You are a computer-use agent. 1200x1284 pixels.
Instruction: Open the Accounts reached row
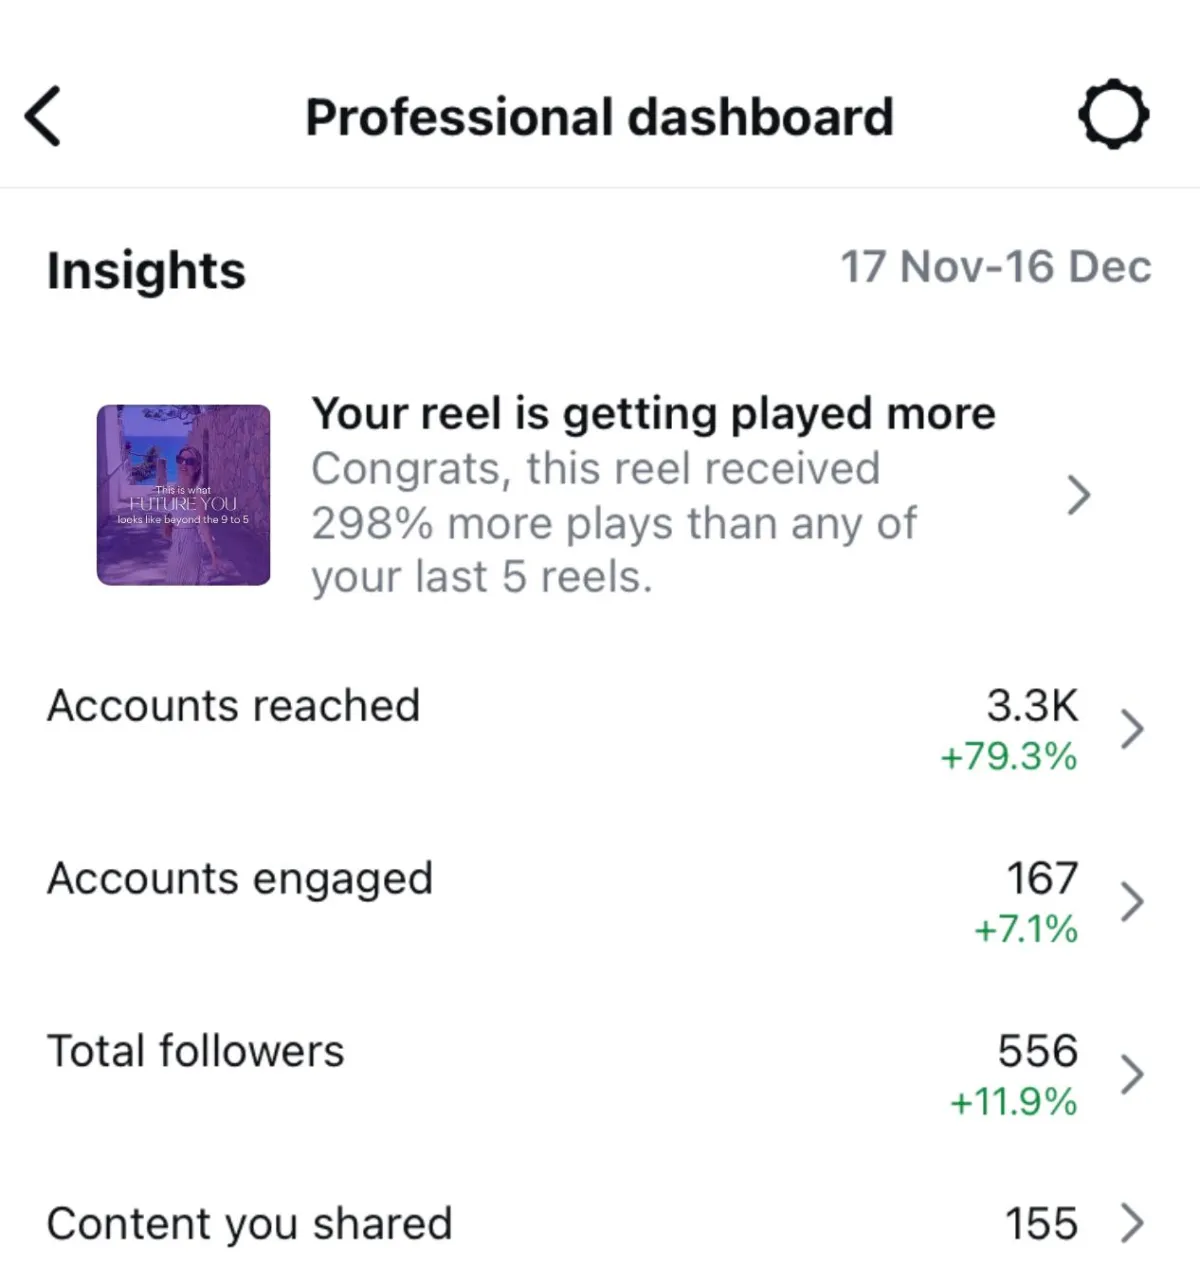(600, 729)
